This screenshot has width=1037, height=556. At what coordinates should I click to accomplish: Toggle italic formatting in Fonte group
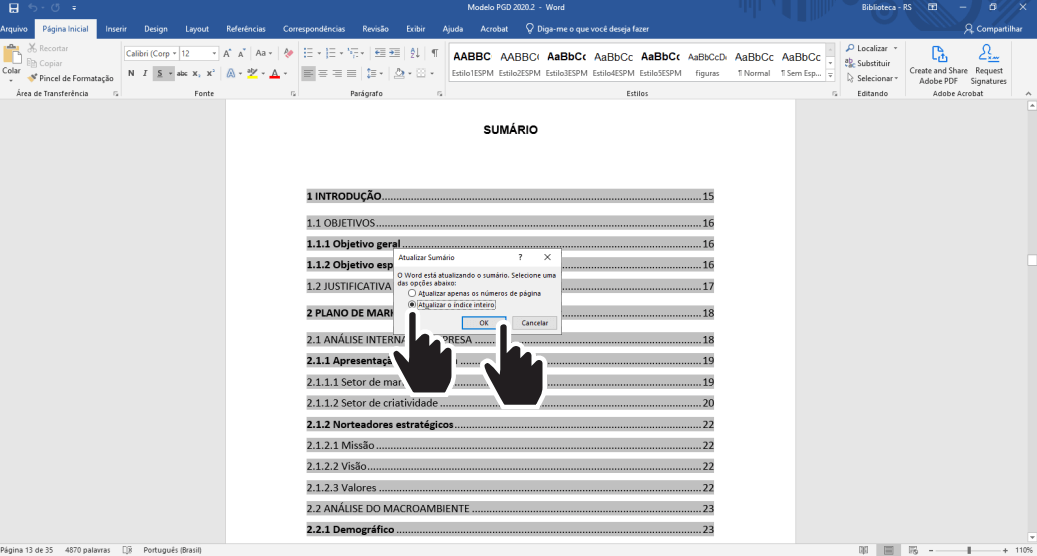[145, 73]
